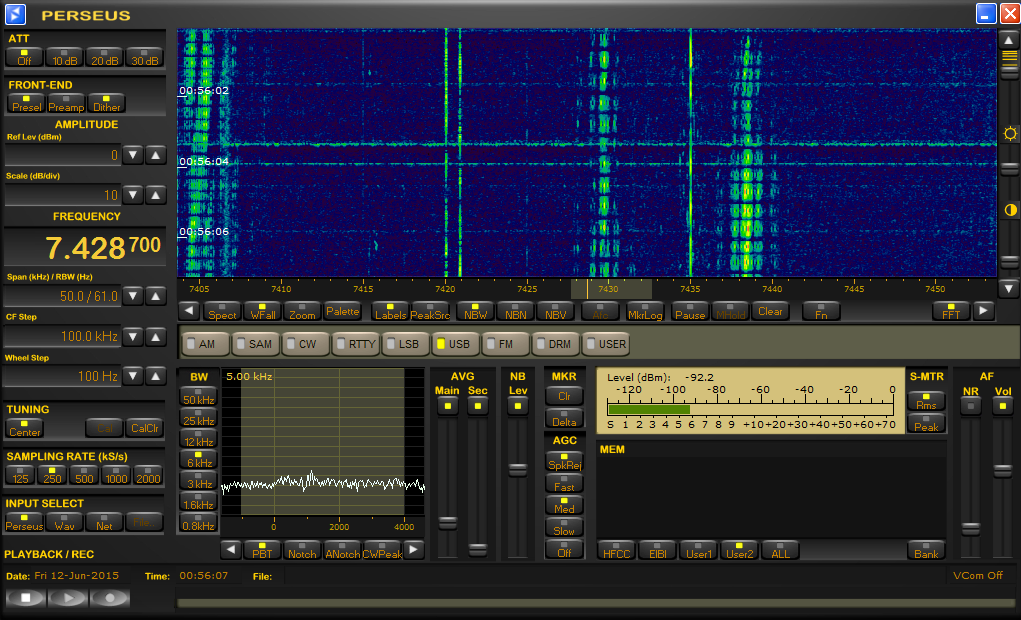Enable the Notch filter
The height and width of the screenshot is (620, 1021).
click(302, 550)
